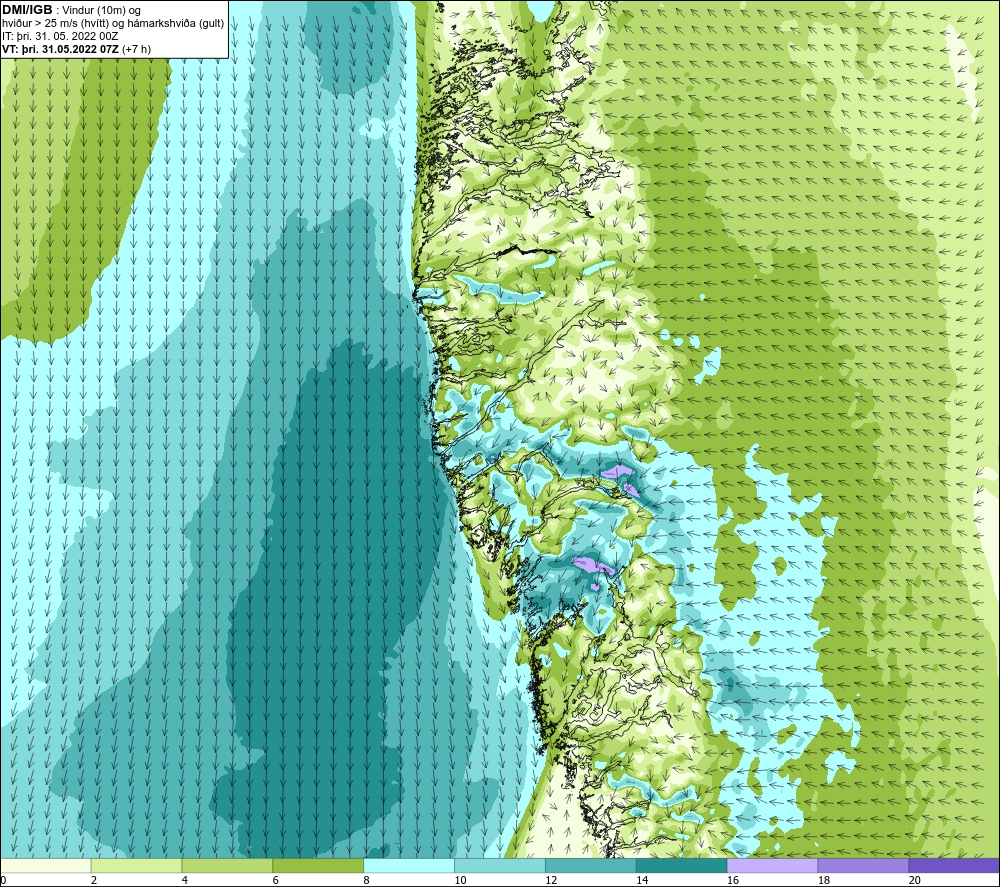Click the 12–14 m/s teal legend swatch
1000x887 pixels.
[591, 865]
